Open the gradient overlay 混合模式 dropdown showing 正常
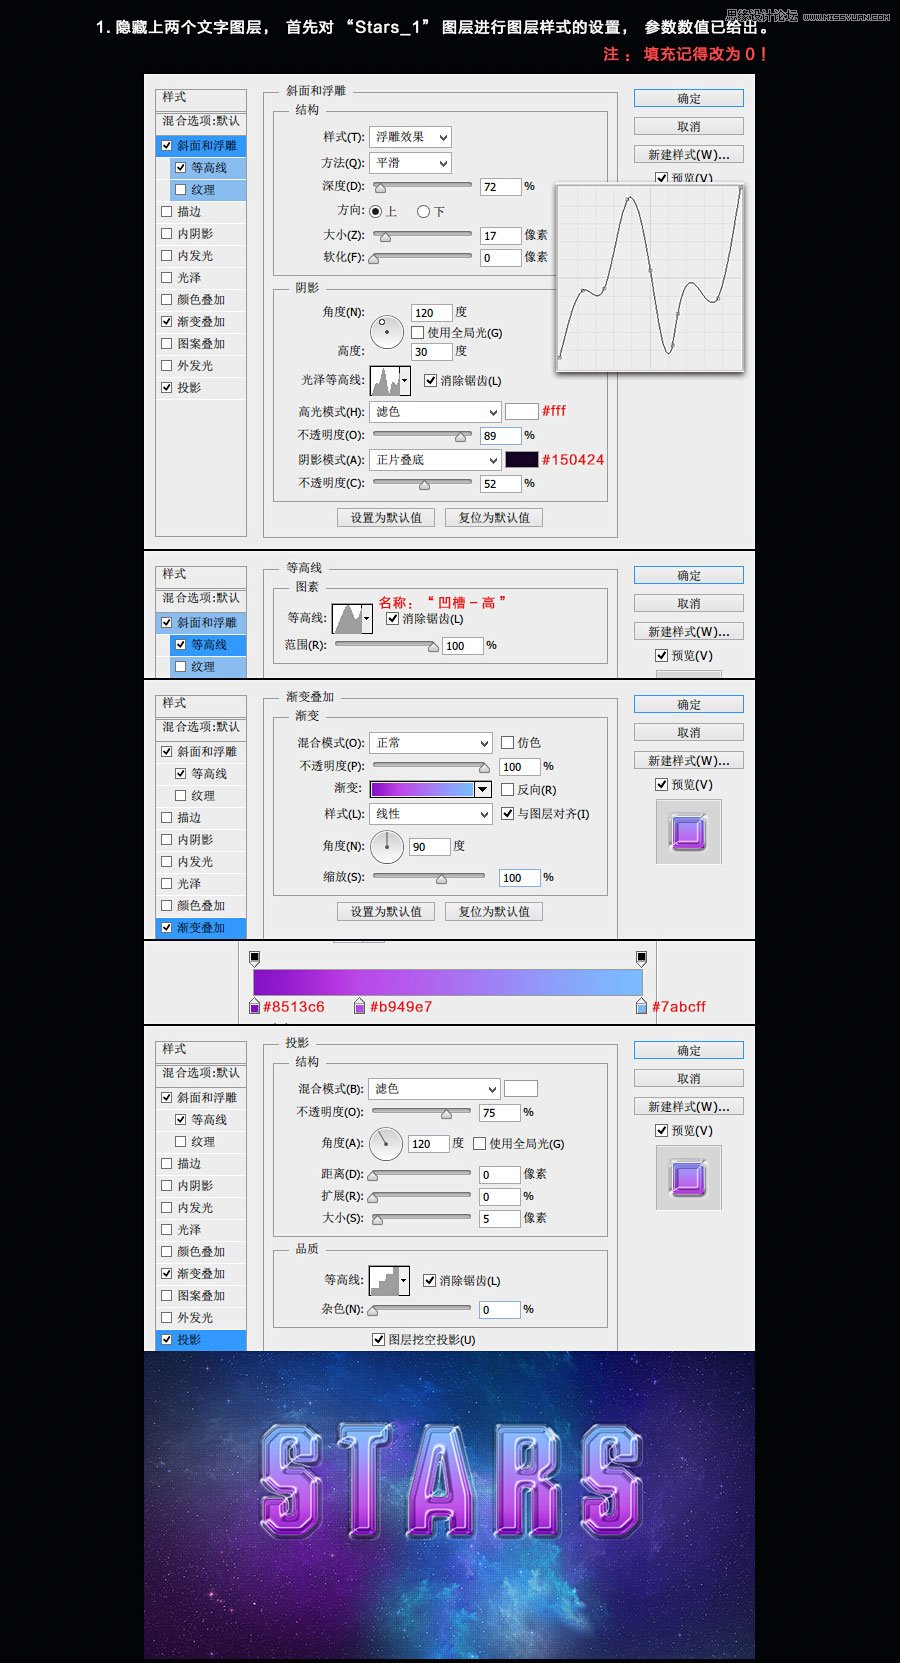 (x=431, y=743)
